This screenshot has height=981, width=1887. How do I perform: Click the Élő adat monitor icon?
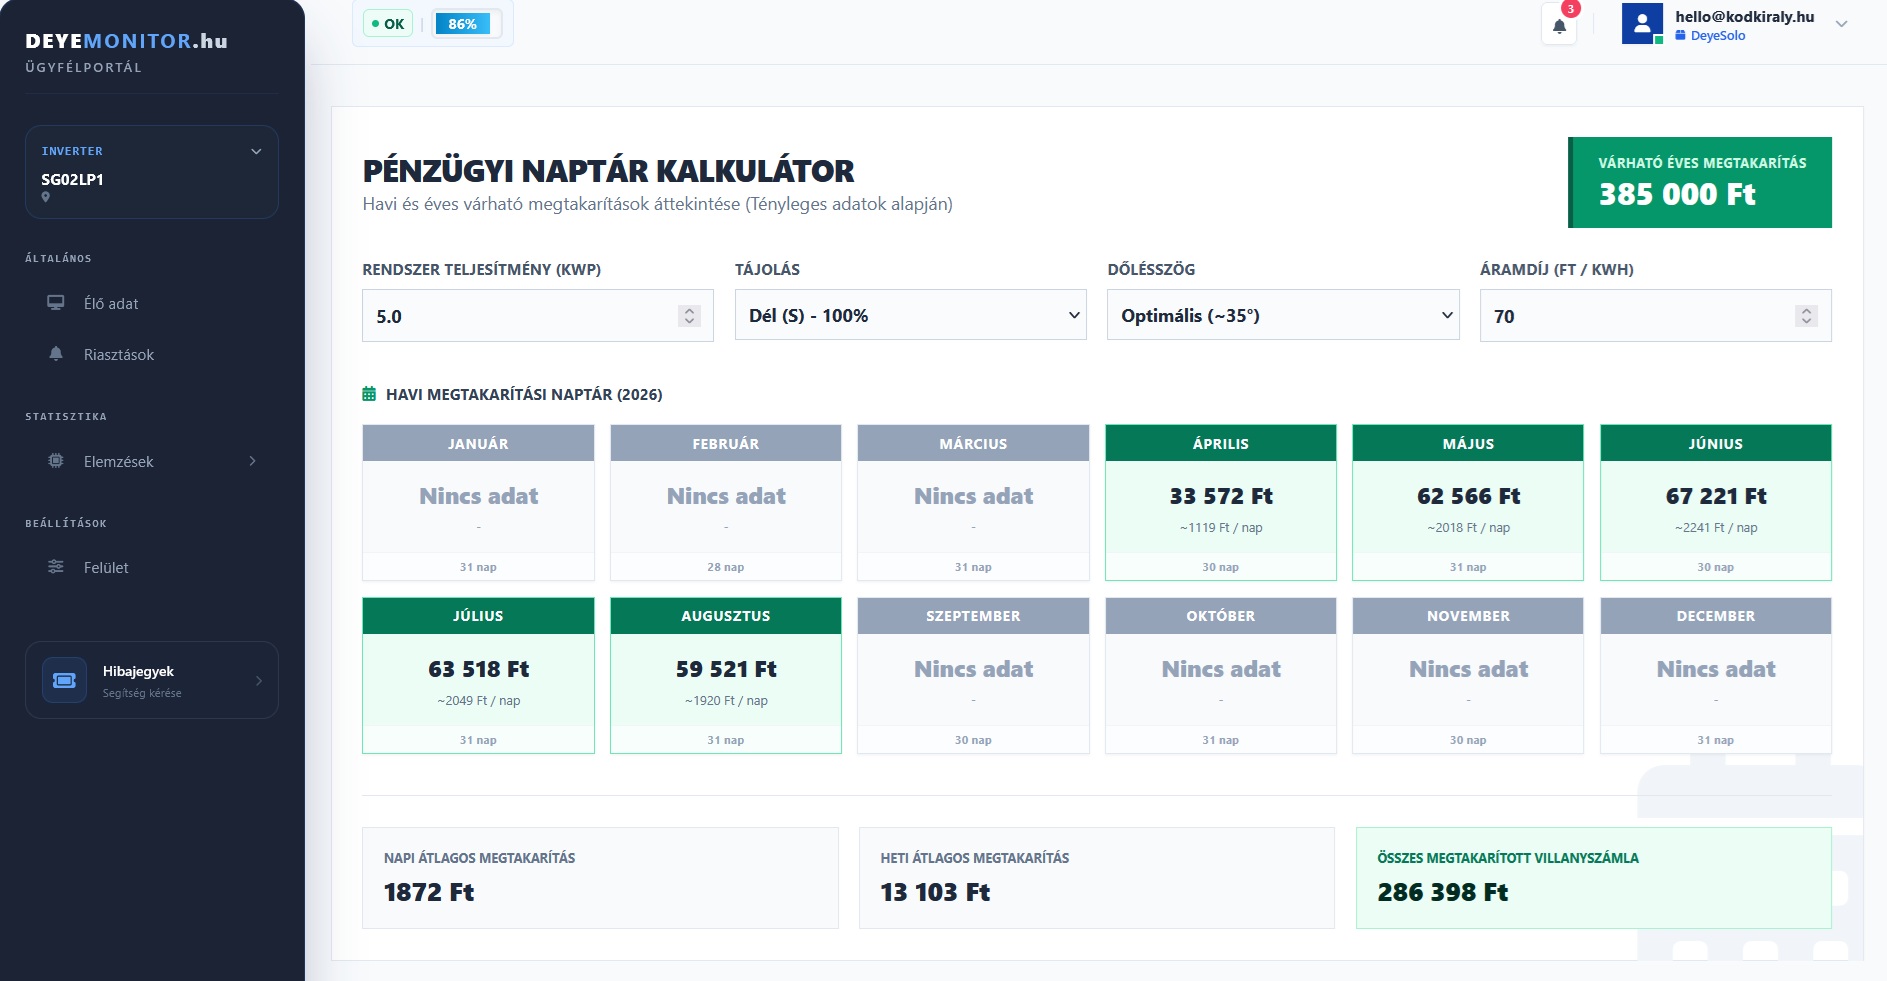(x=56, y=303)
